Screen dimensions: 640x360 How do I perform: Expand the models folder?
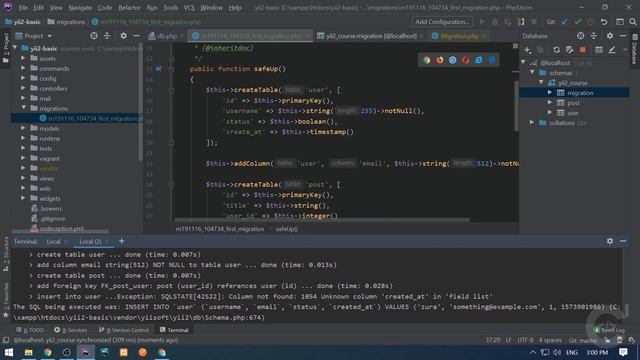23,128
